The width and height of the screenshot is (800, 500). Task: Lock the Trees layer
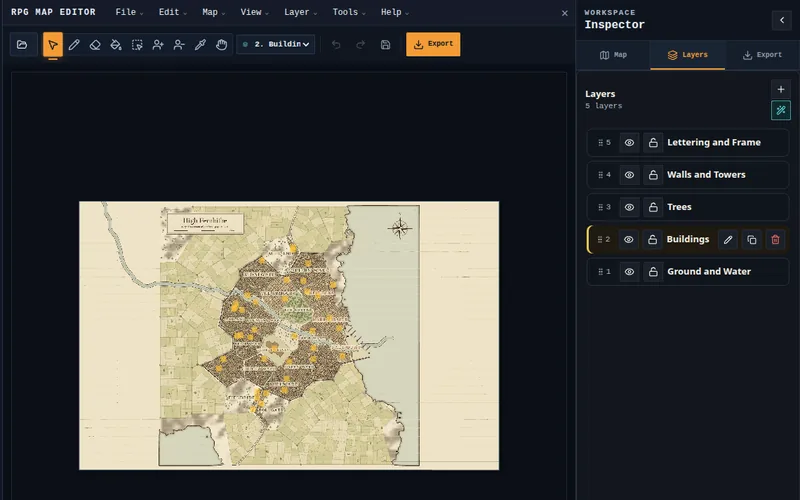[x=653, y=207]
